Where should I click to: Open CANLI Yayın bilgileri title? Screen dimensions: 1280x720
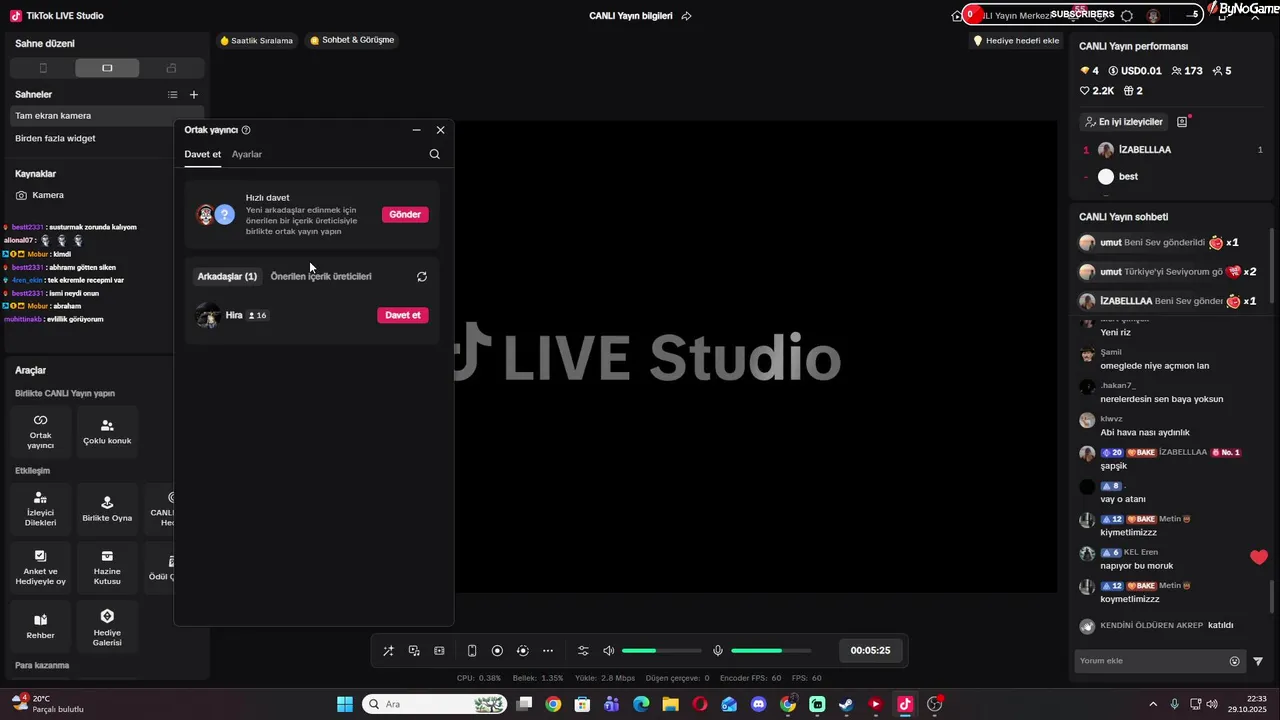[631, 16]
